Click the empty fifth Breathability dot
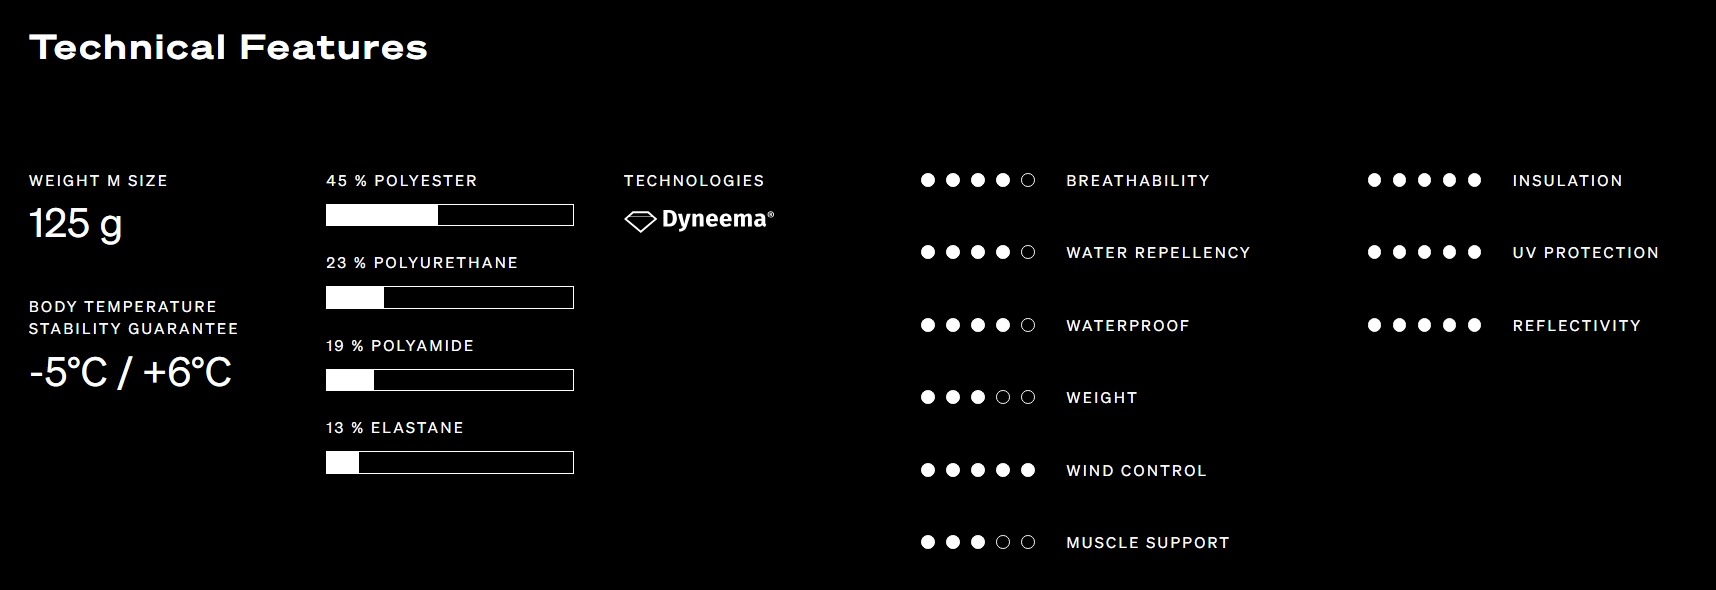 pos(1028,180)
